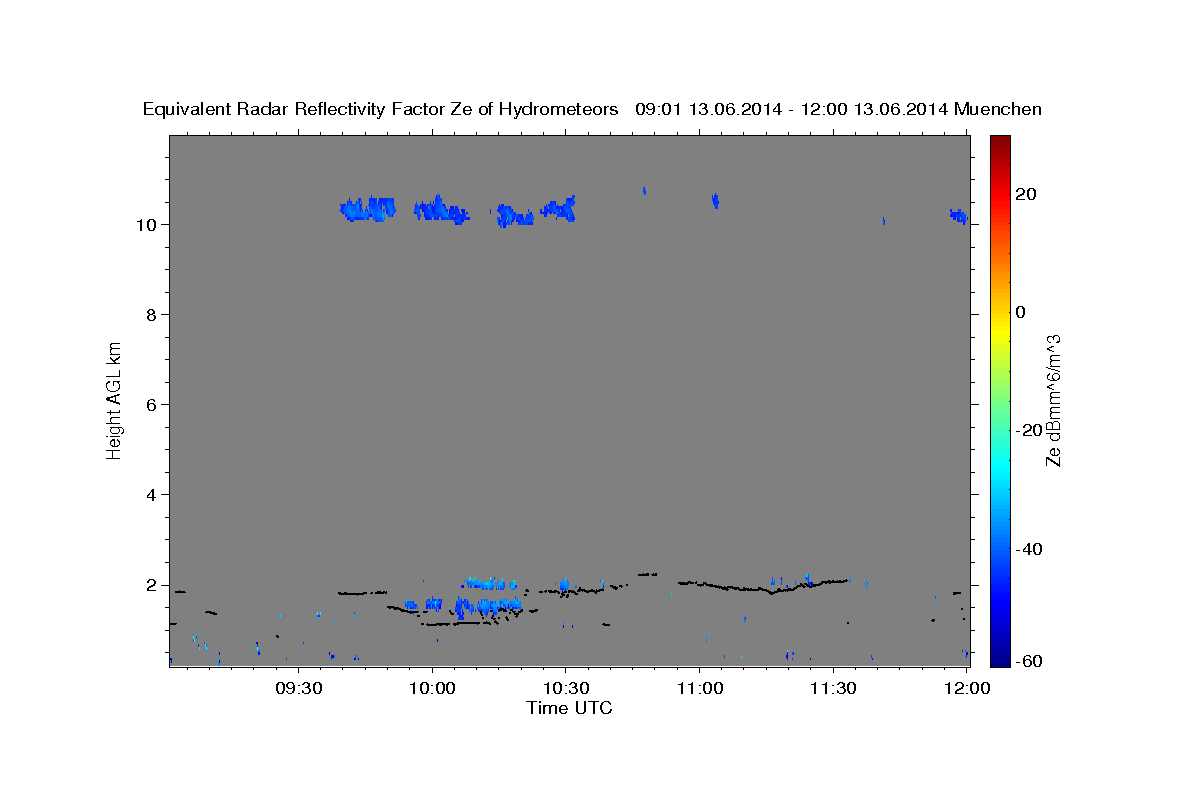Click the 11:00 time tick label

pyautogui.click(x=699, y=689)
